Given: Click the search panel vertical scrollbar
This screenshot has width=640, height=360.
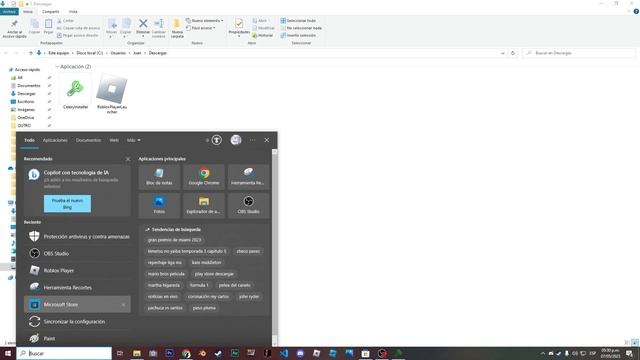Looking at the screenshot, I should [275, 247].
